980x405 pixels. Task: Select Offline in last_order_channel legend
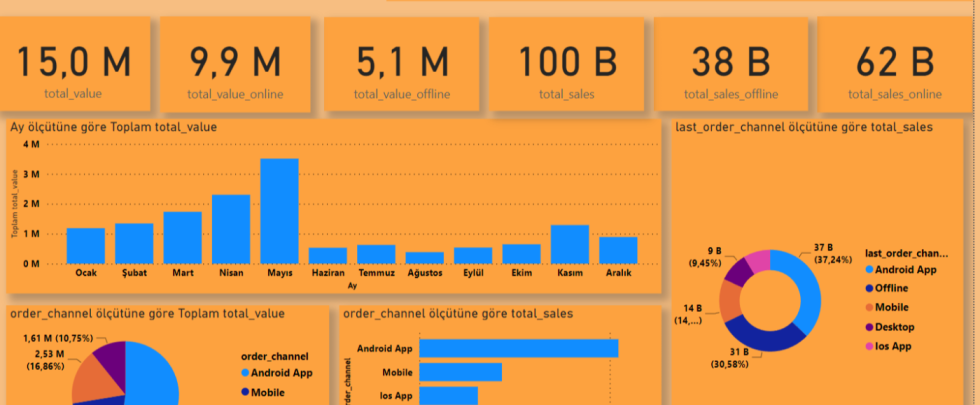click(x=886, y=289)
